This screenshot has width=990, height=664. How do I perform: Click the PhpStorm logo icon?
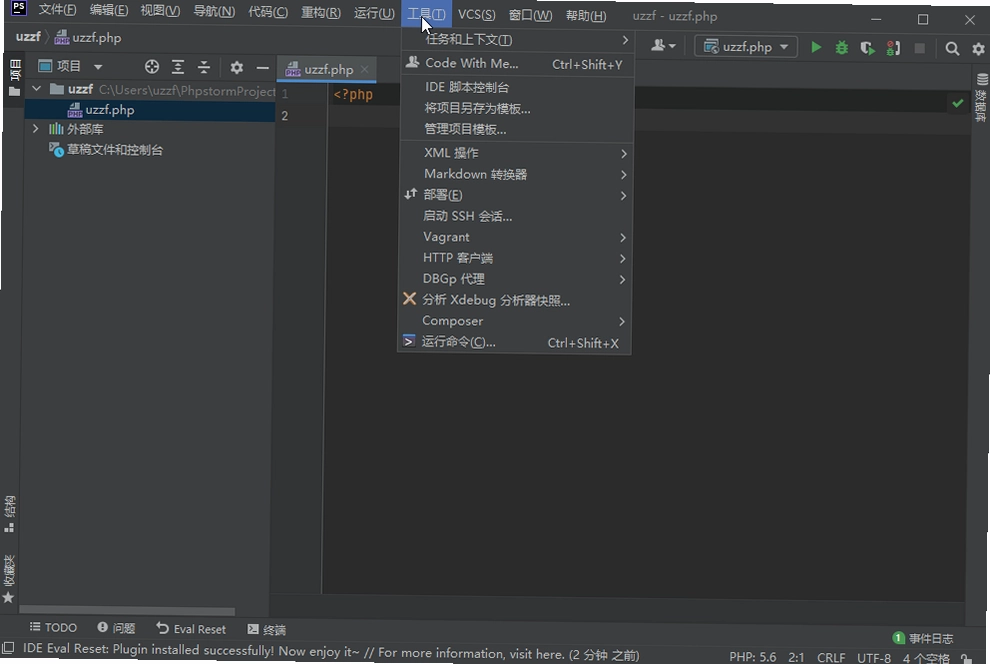pos(18,8)
